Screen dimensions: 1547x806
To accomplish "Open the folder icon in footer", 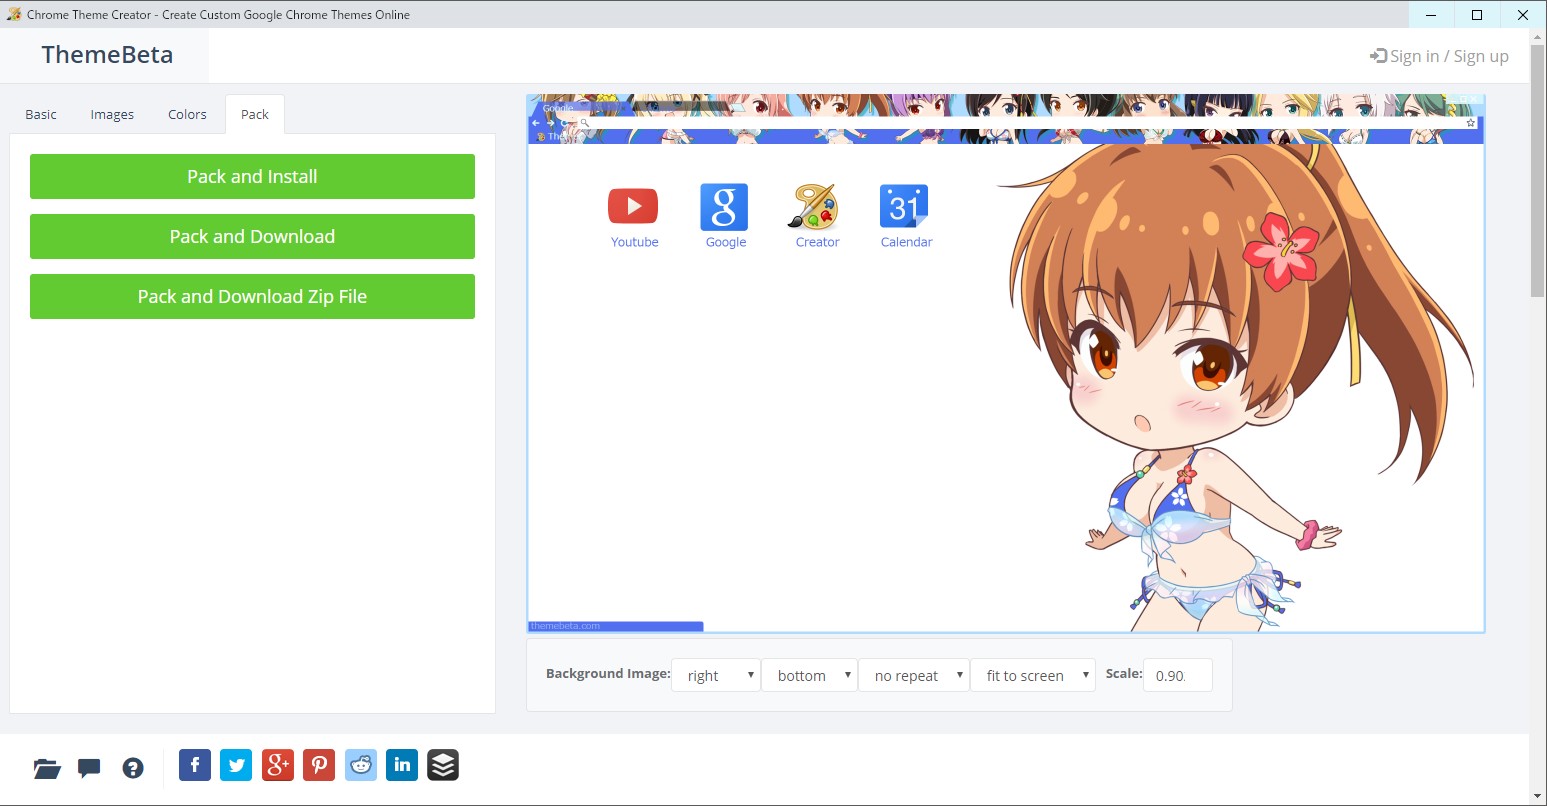I will pyautogui.click(x=47, y=768).
